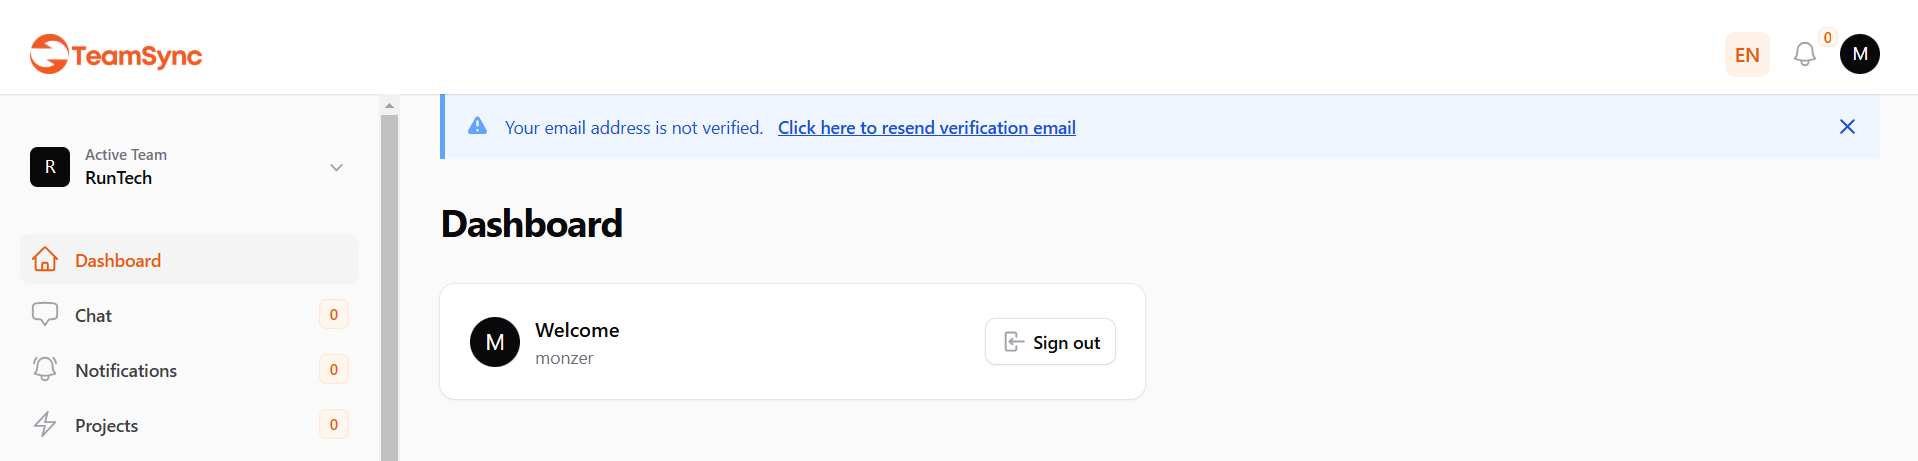This screenshot has height=461, width=1918.
Task: Click the Notifications bell icon in sidebar
Action: click(x=45, y=370)
